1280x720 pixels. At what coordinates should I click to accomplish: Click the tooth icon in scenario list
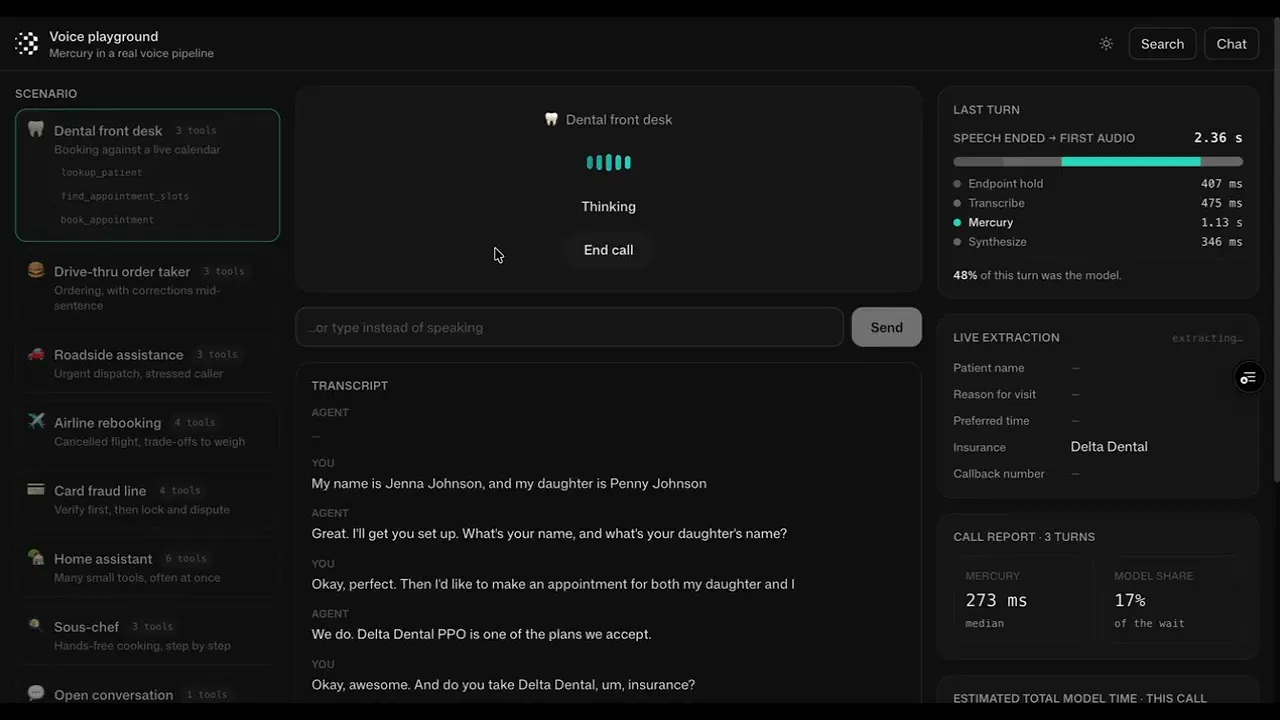(x=36, y=129)
